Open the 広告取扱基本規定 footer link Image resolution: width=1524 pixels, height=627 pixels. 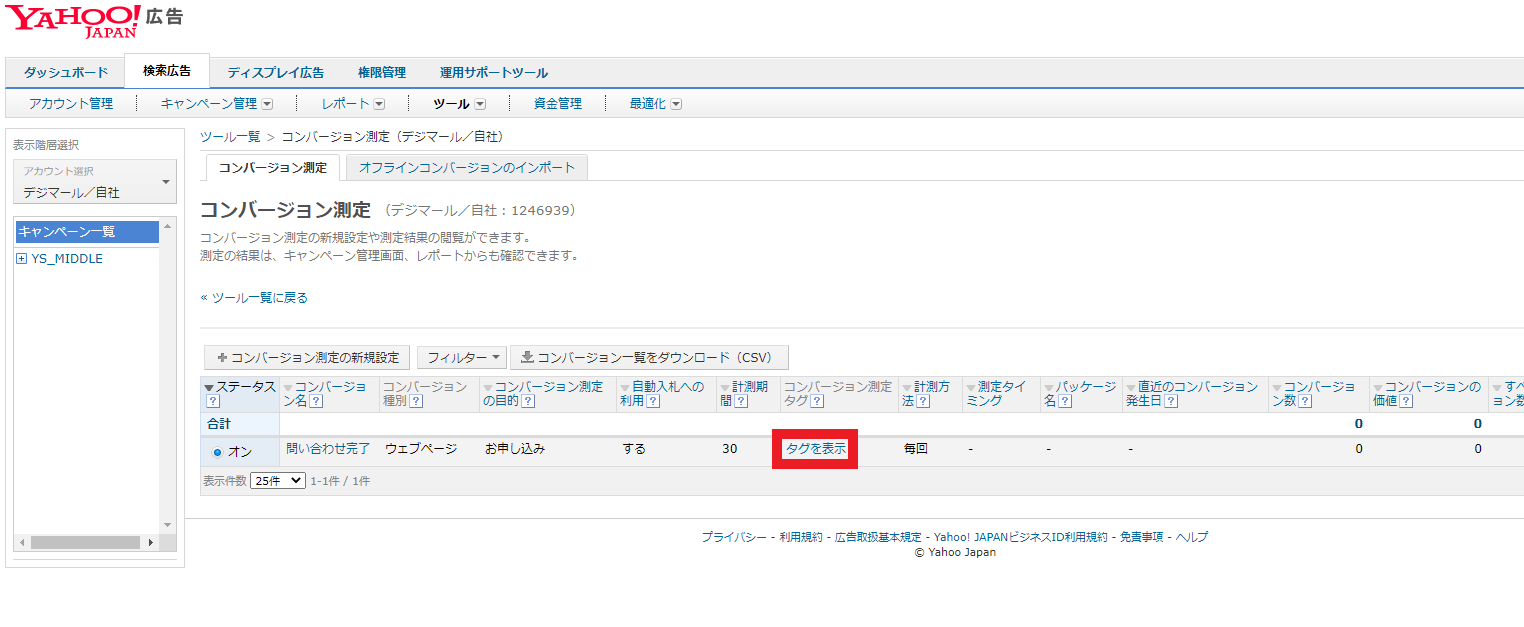coord(878,537)
